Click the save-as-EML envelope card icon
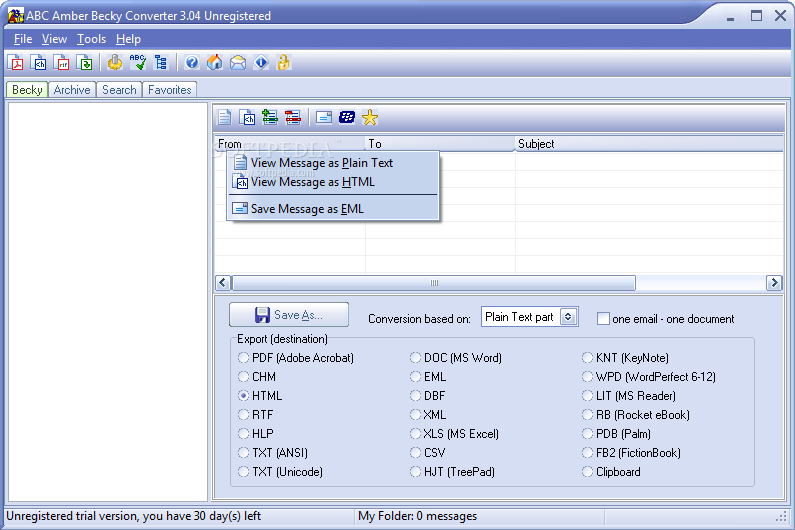 tap(323, 118)
